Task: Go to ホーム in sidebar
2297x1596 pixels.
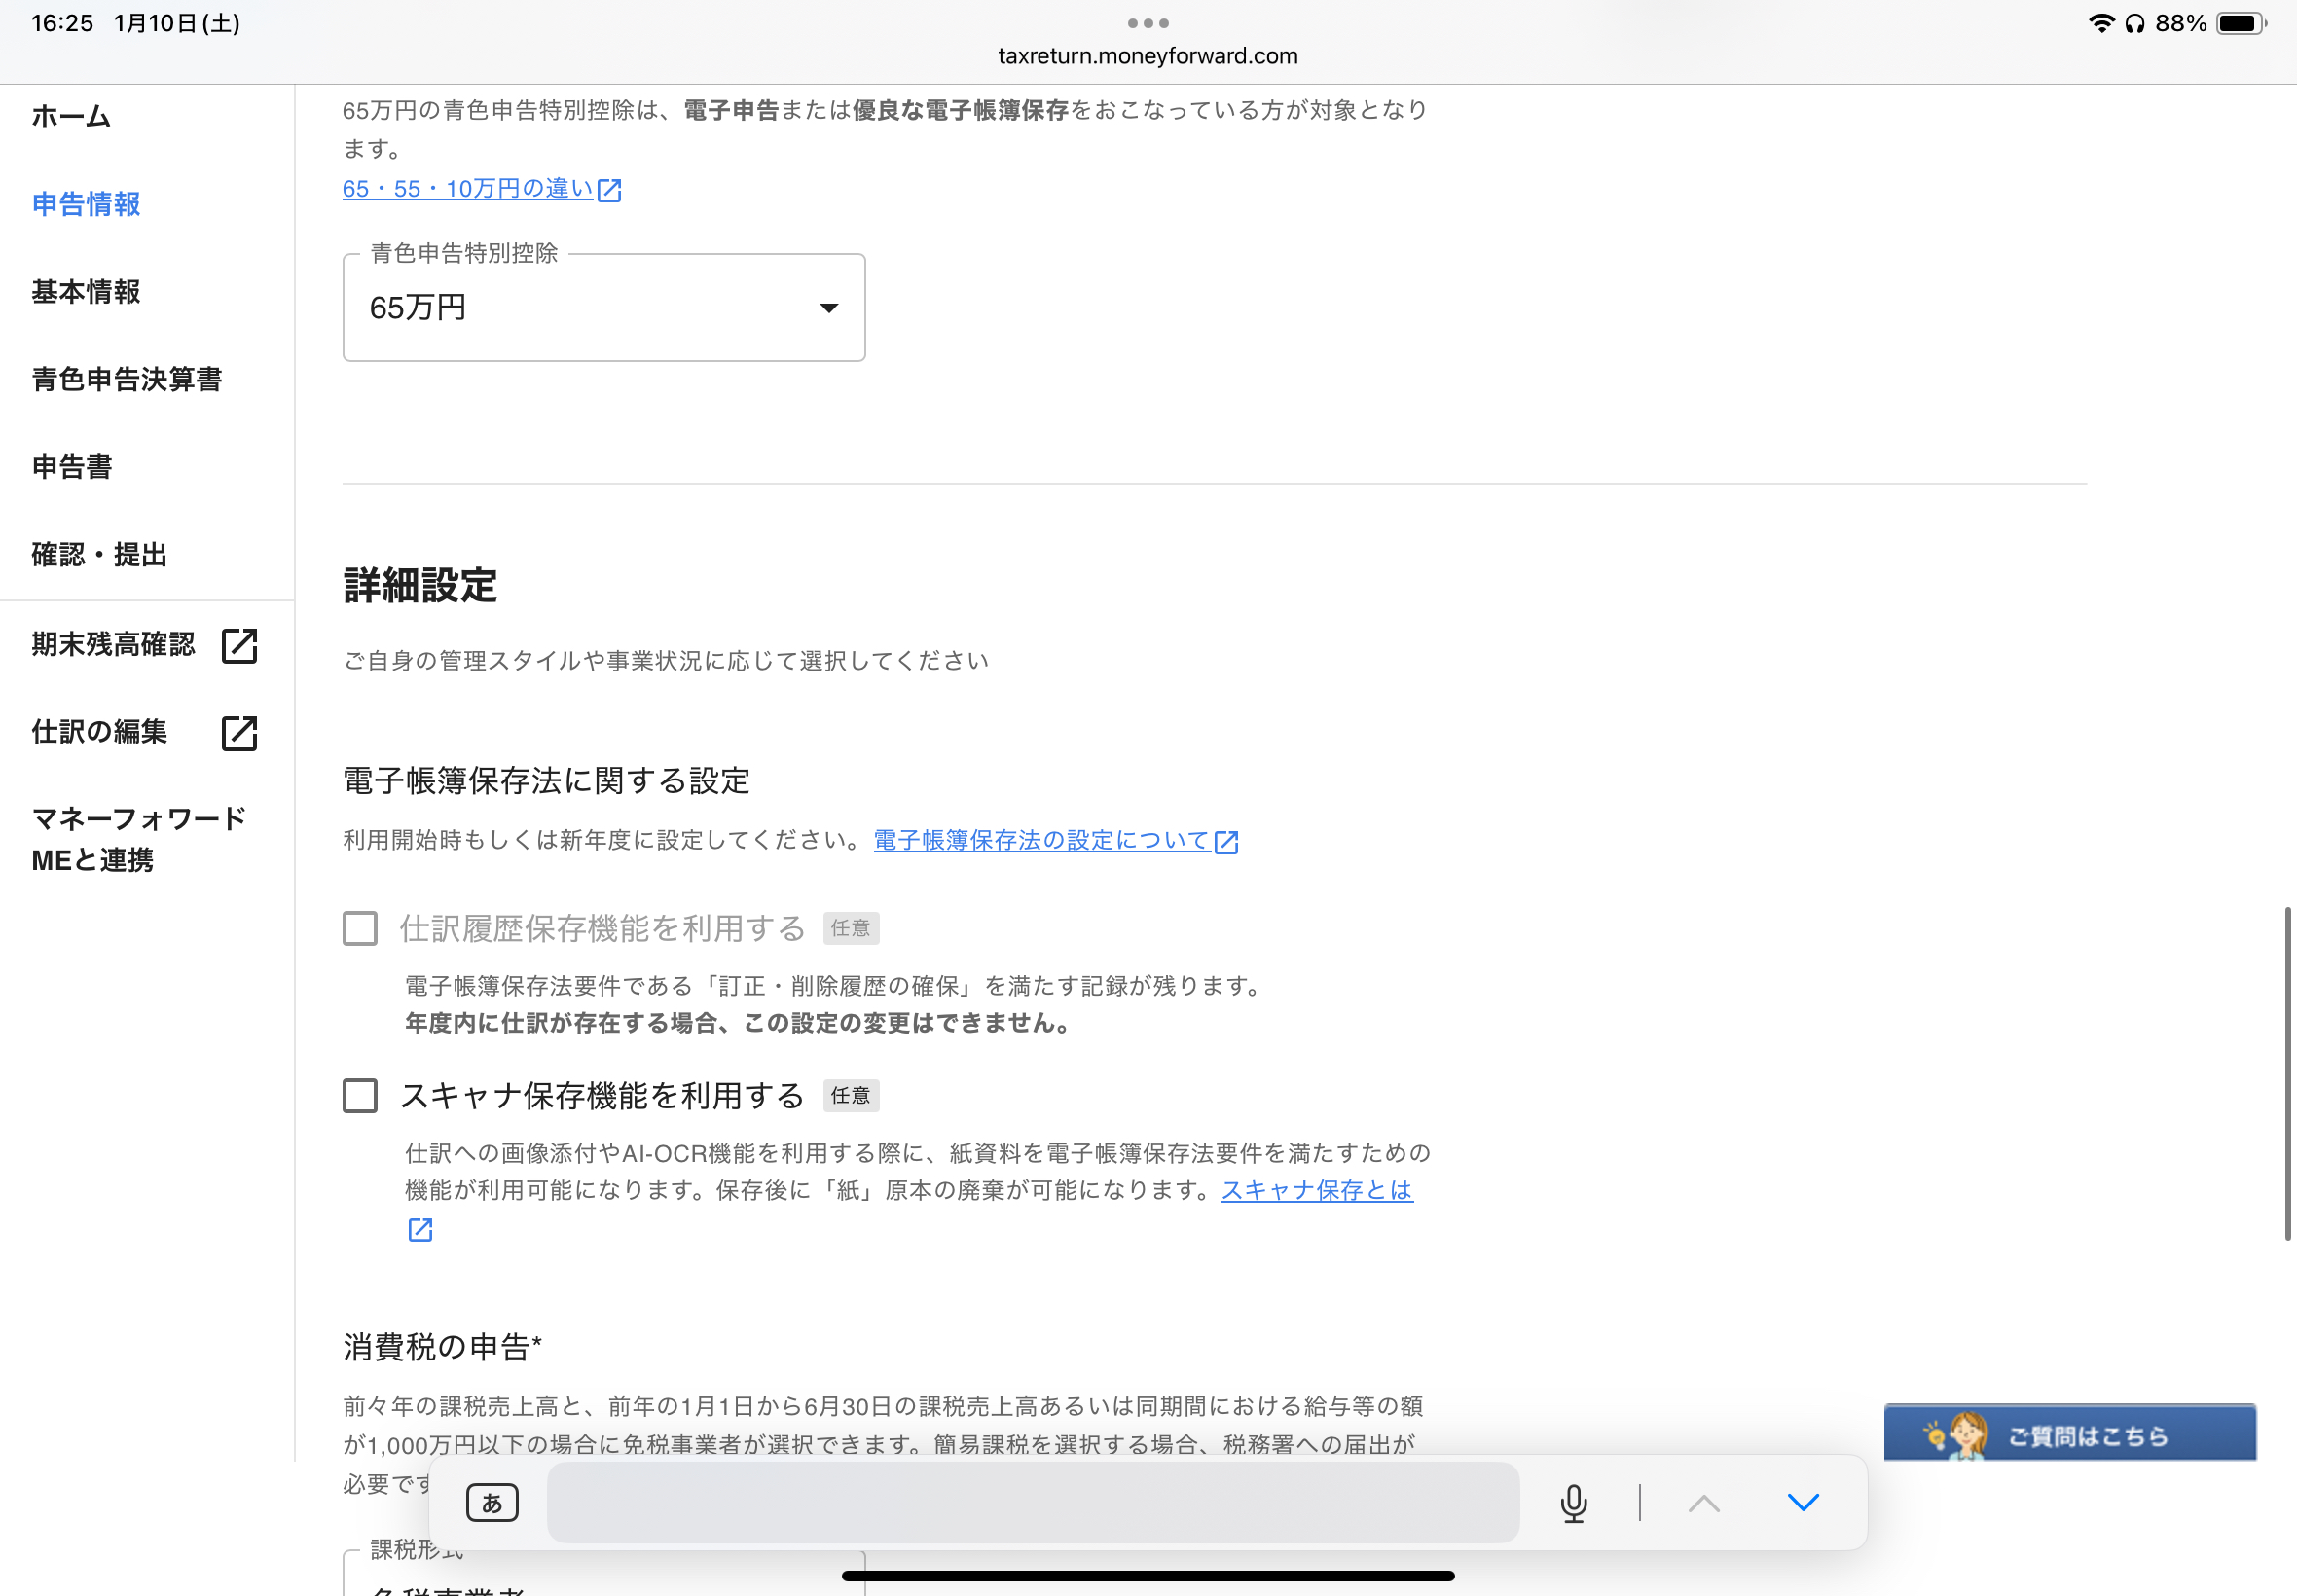Action: (x=71, y=117)
